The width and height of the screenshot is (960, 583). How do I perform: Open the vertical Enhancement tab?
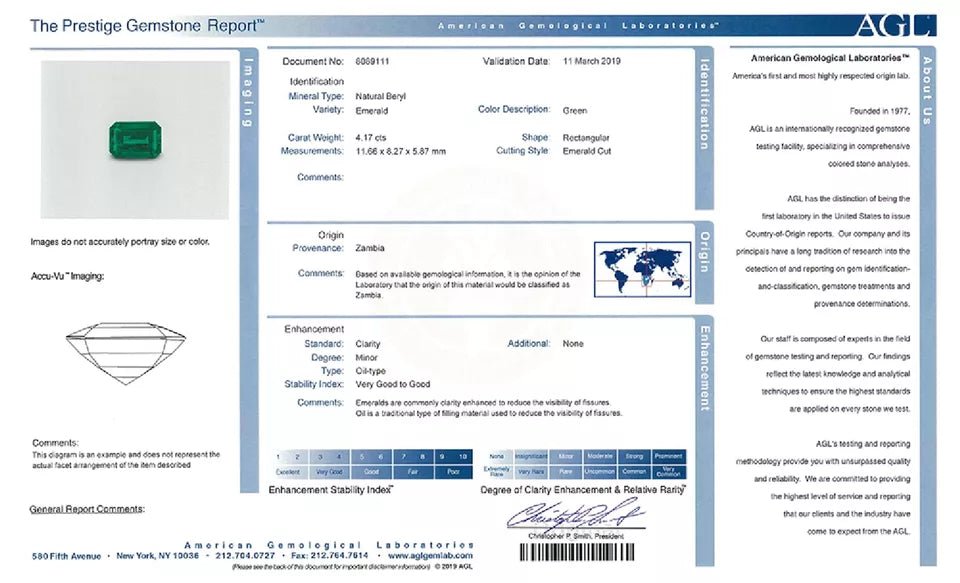point(704,367)
